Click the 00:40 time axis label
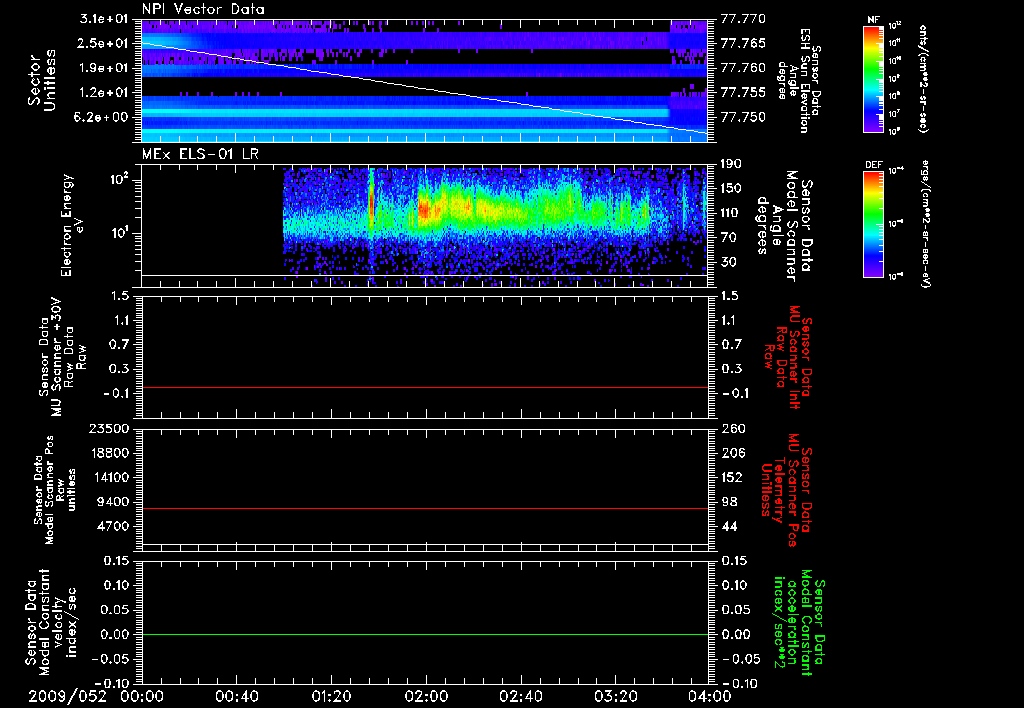This screenshot has width=1024, height=708. 236,696
